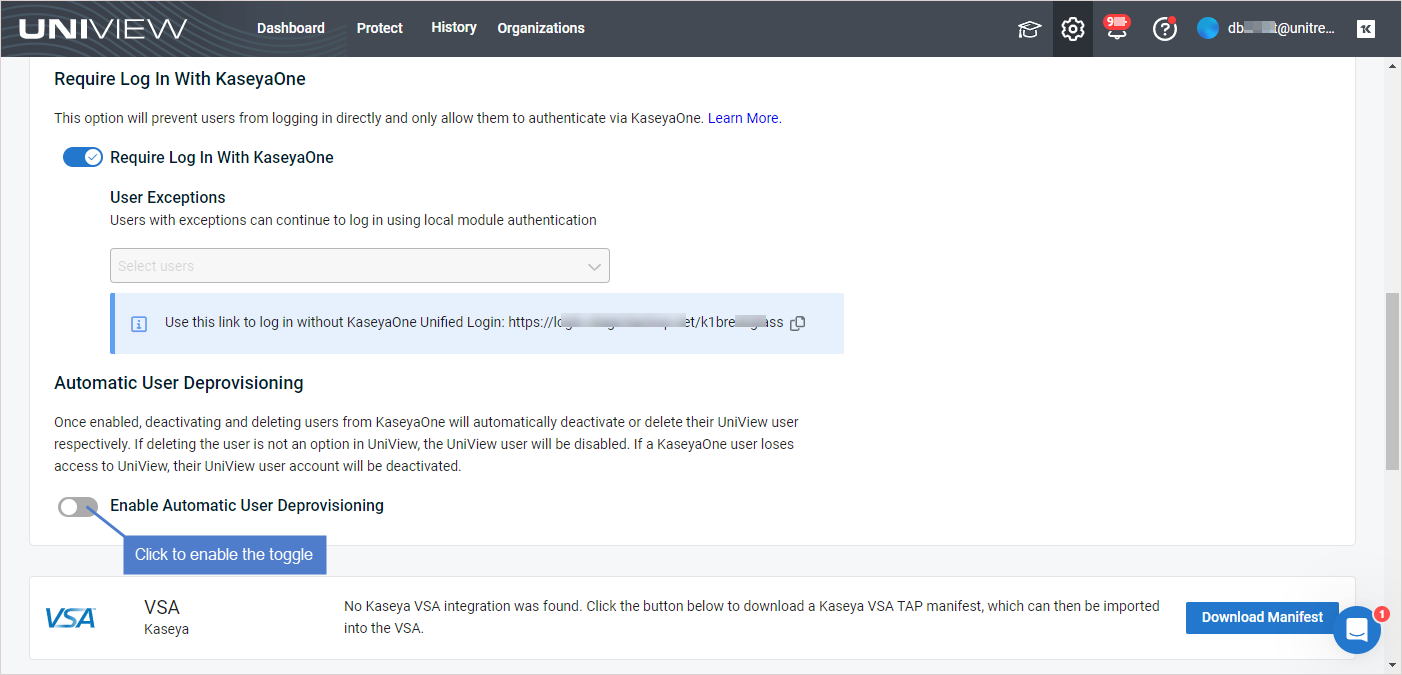
Task: Click the info icon in the link banner
Action: pyautogui.click(x=140, y=324)
